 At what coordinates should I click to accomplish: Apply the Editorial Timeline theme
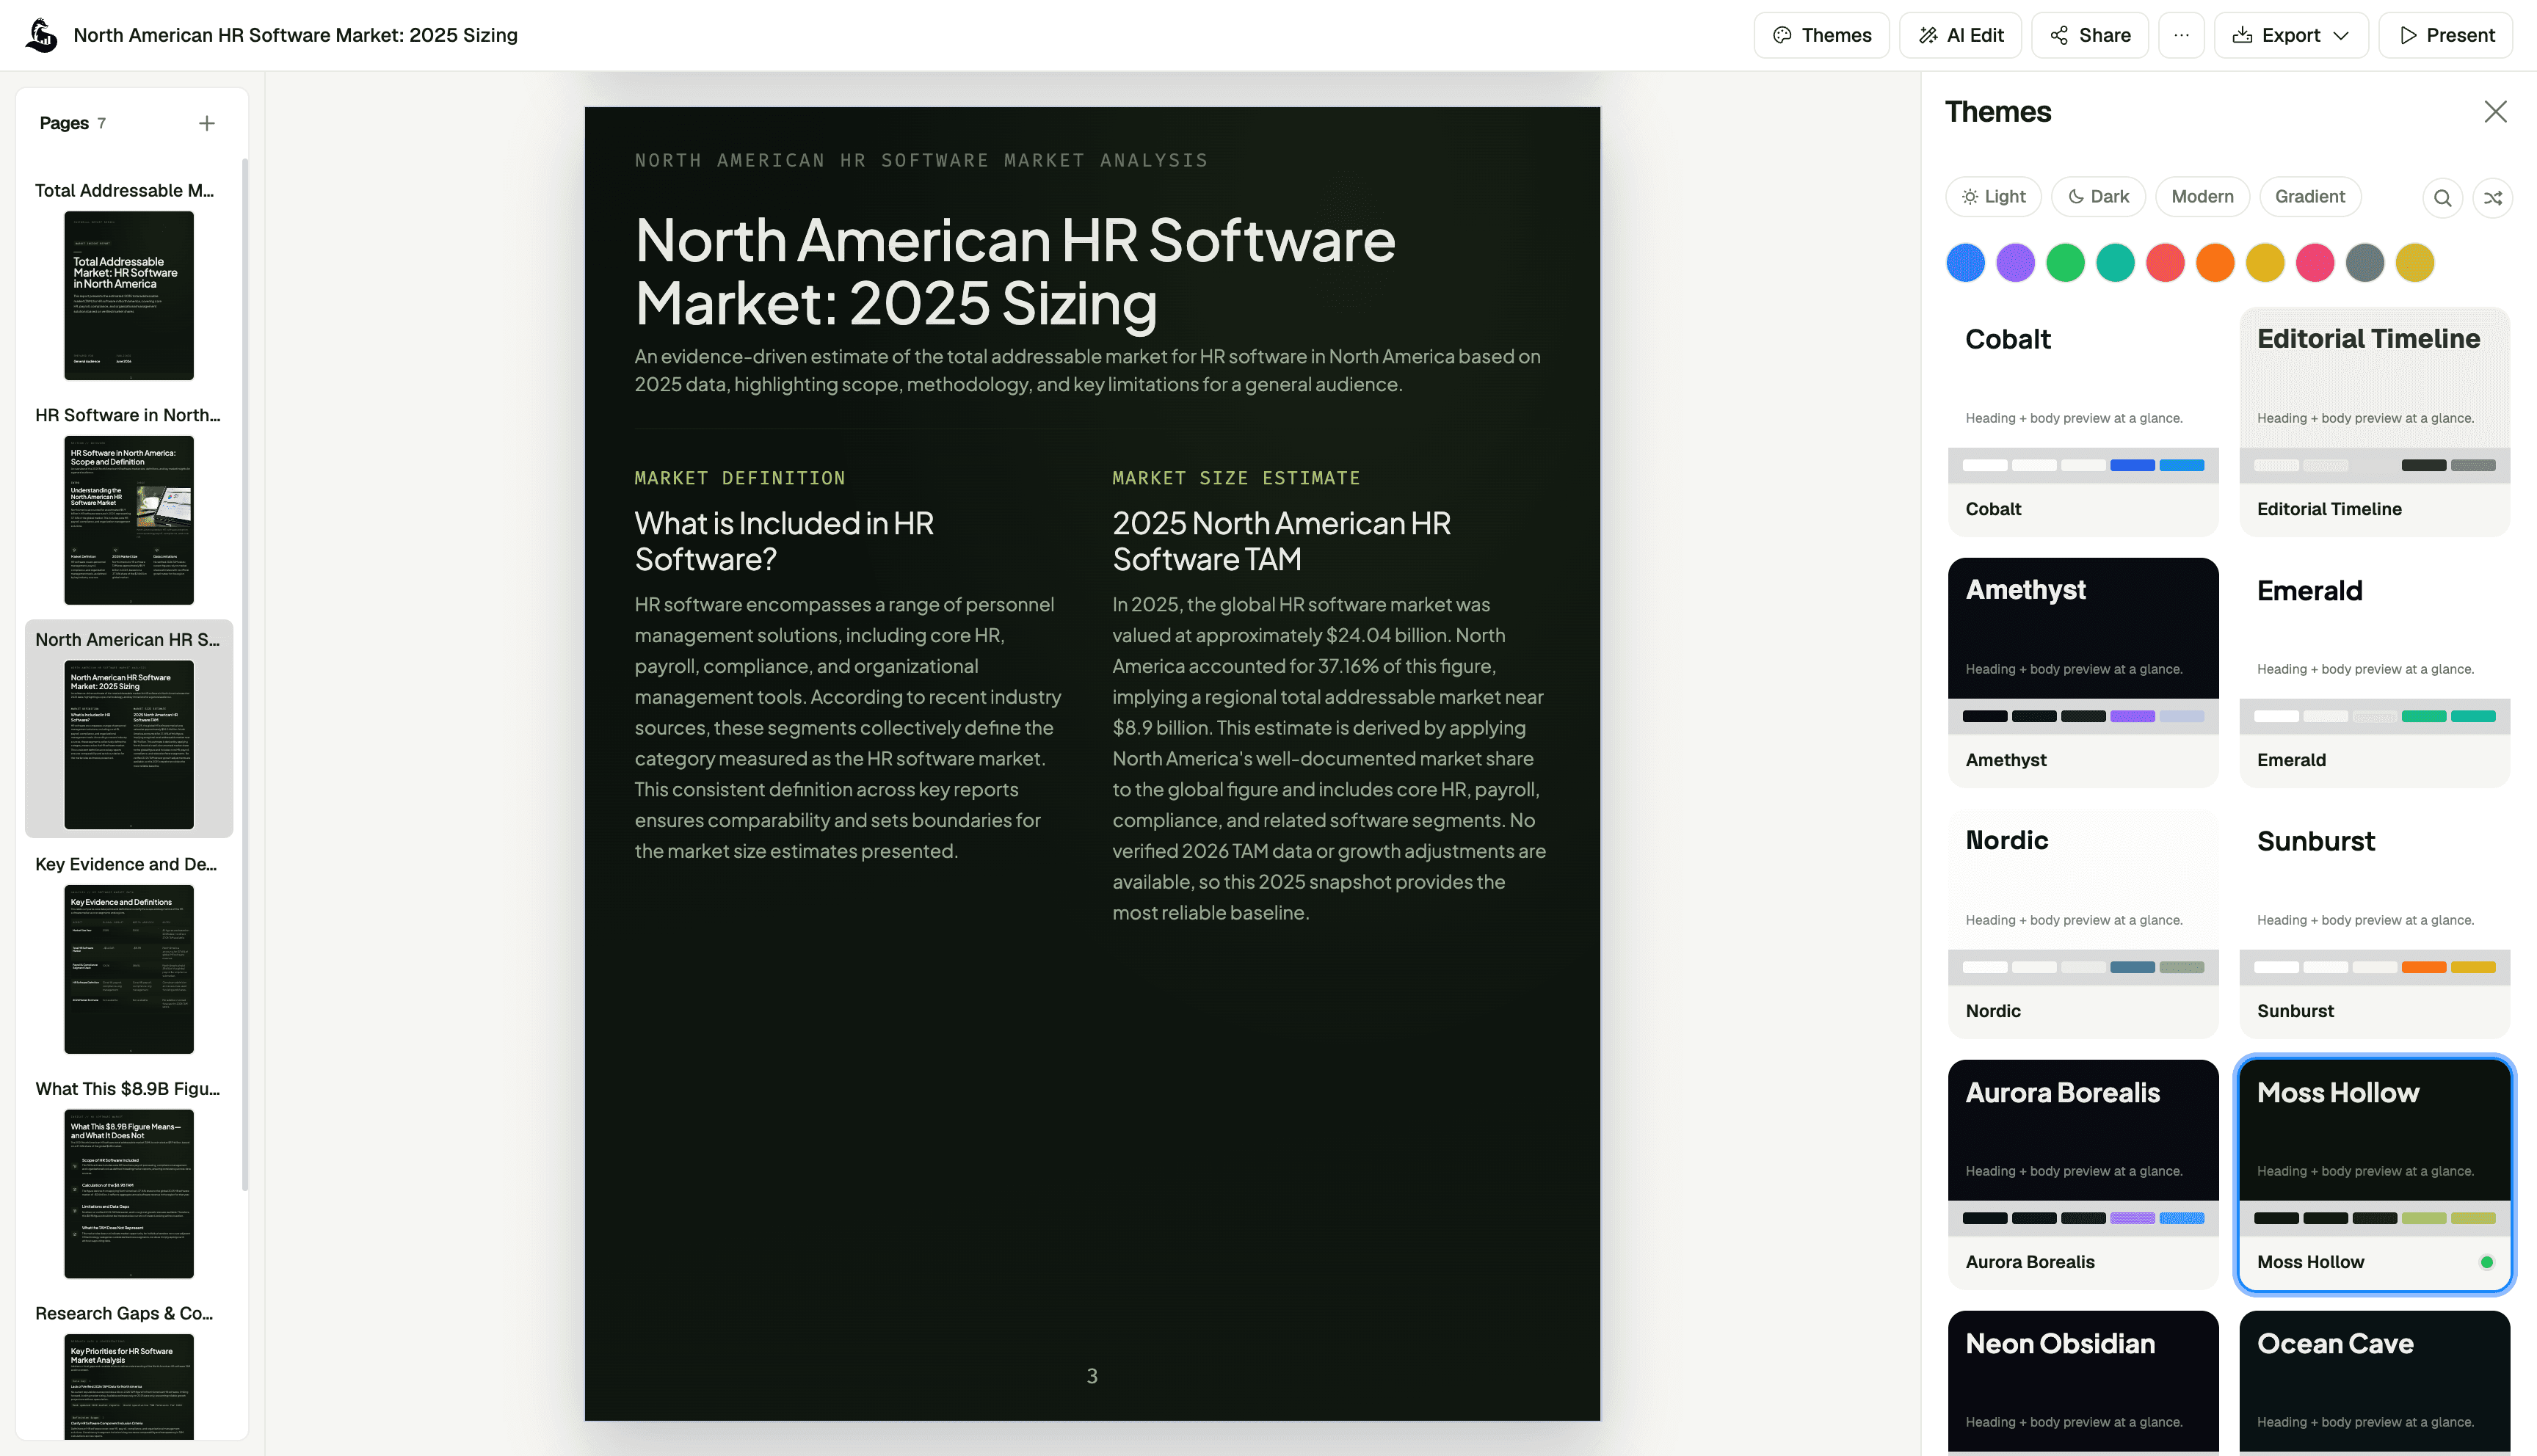tap(2375, 422)
